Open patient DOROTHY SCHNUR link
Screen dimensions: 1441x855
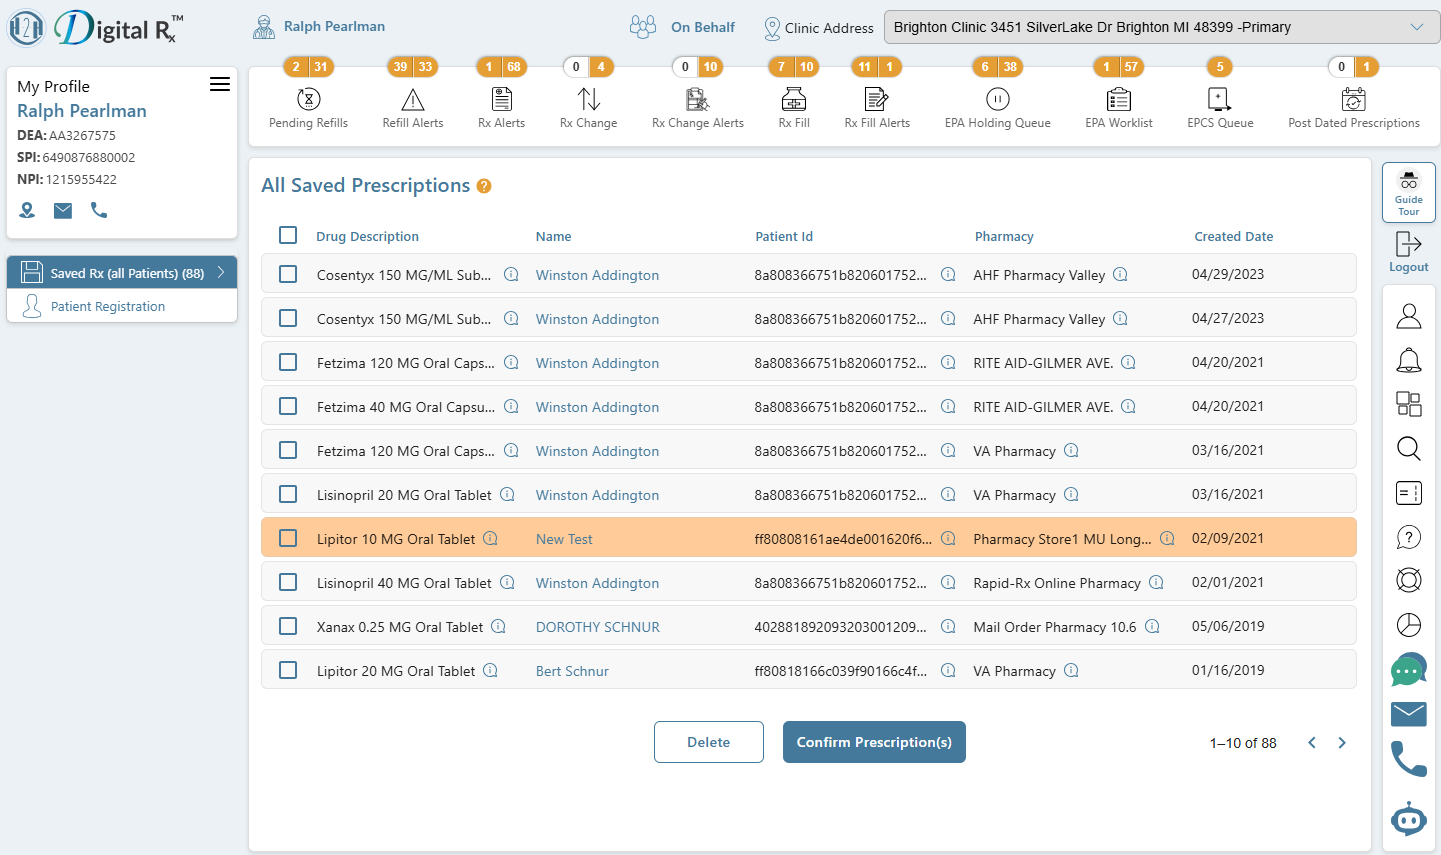pos(598,627)
